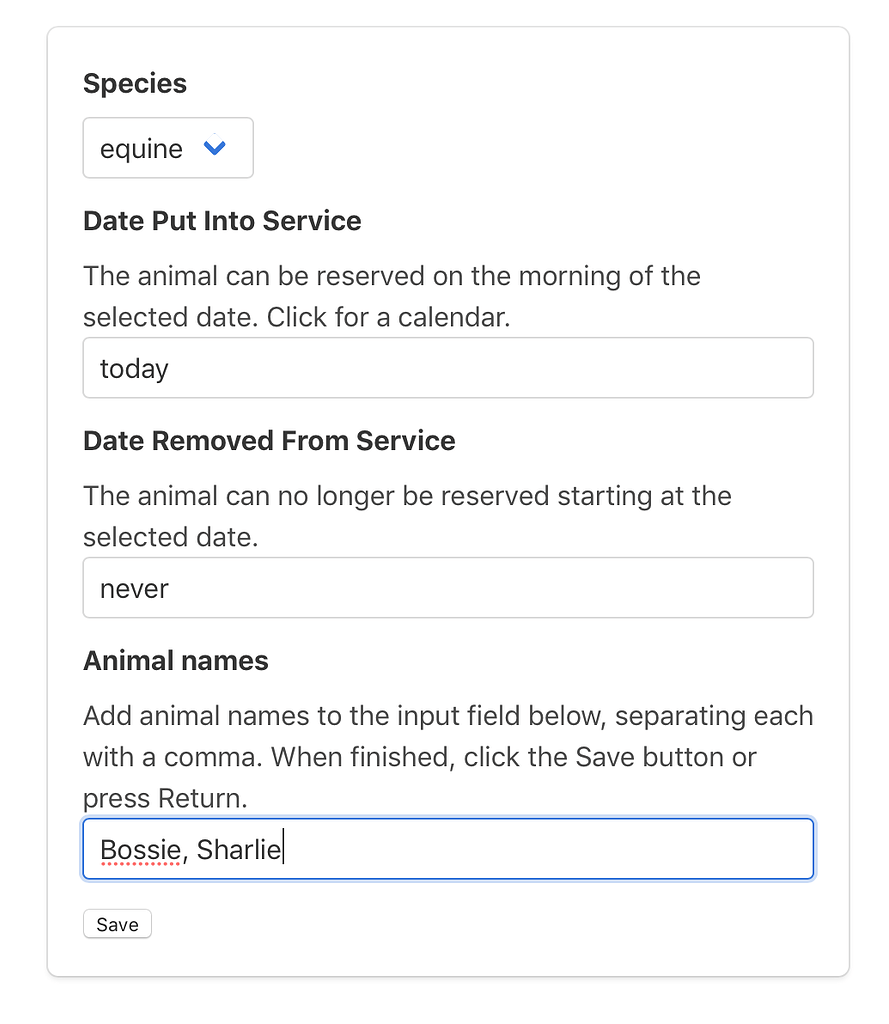Click the word equine in the selector
The image size is (889, 1024).
(141, 149)
